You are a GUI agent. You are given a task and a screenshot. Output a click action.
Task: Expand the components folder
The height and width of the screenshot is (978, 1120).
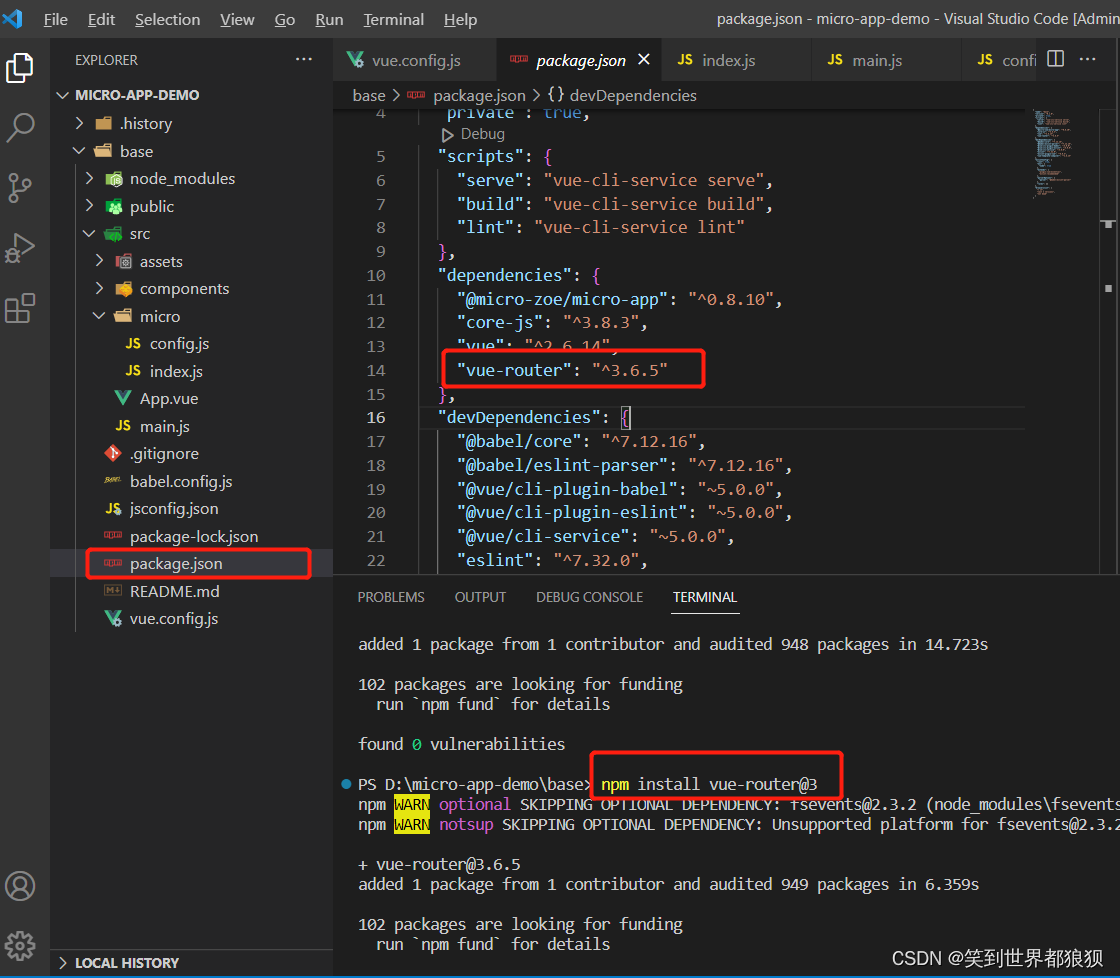(193, 289)
